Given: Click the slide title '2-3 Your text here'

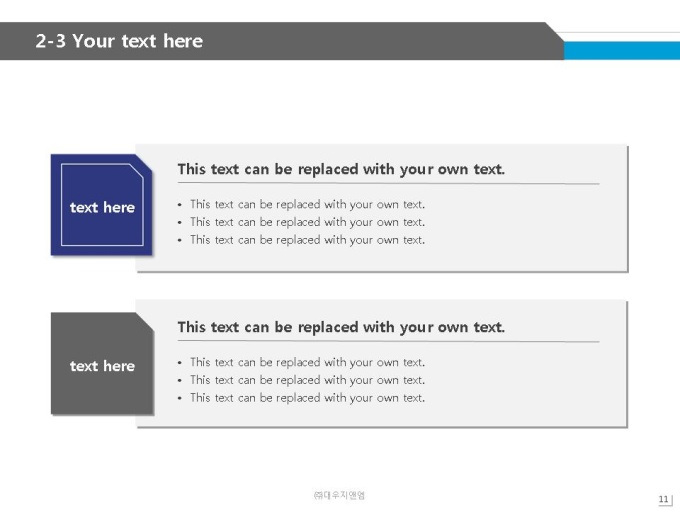Looking at the screenshot, I should [119, 41].
